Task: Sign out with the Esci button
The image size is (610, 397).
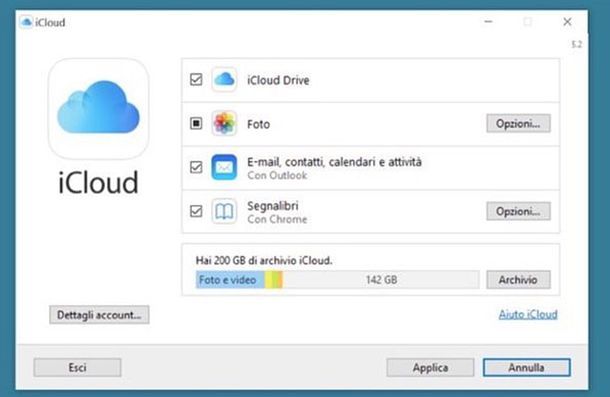Action: (77, 367)
